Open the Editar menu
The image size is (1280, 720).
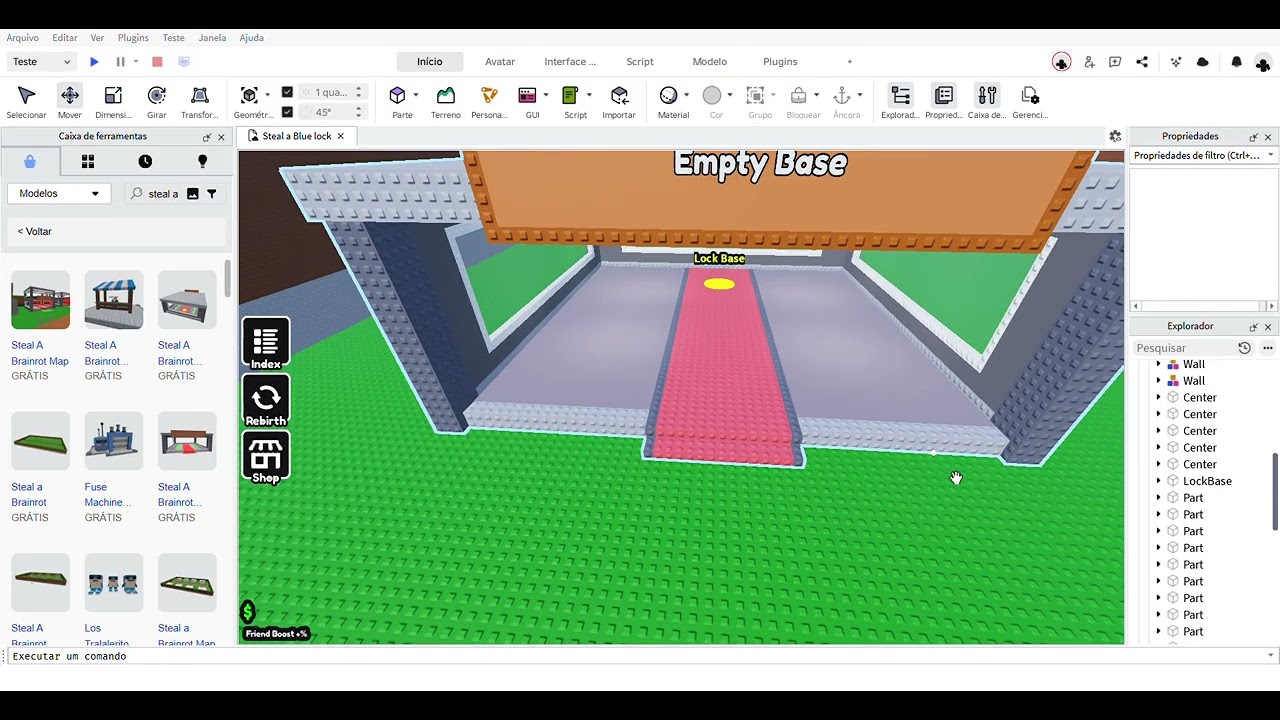coord(65,38)
